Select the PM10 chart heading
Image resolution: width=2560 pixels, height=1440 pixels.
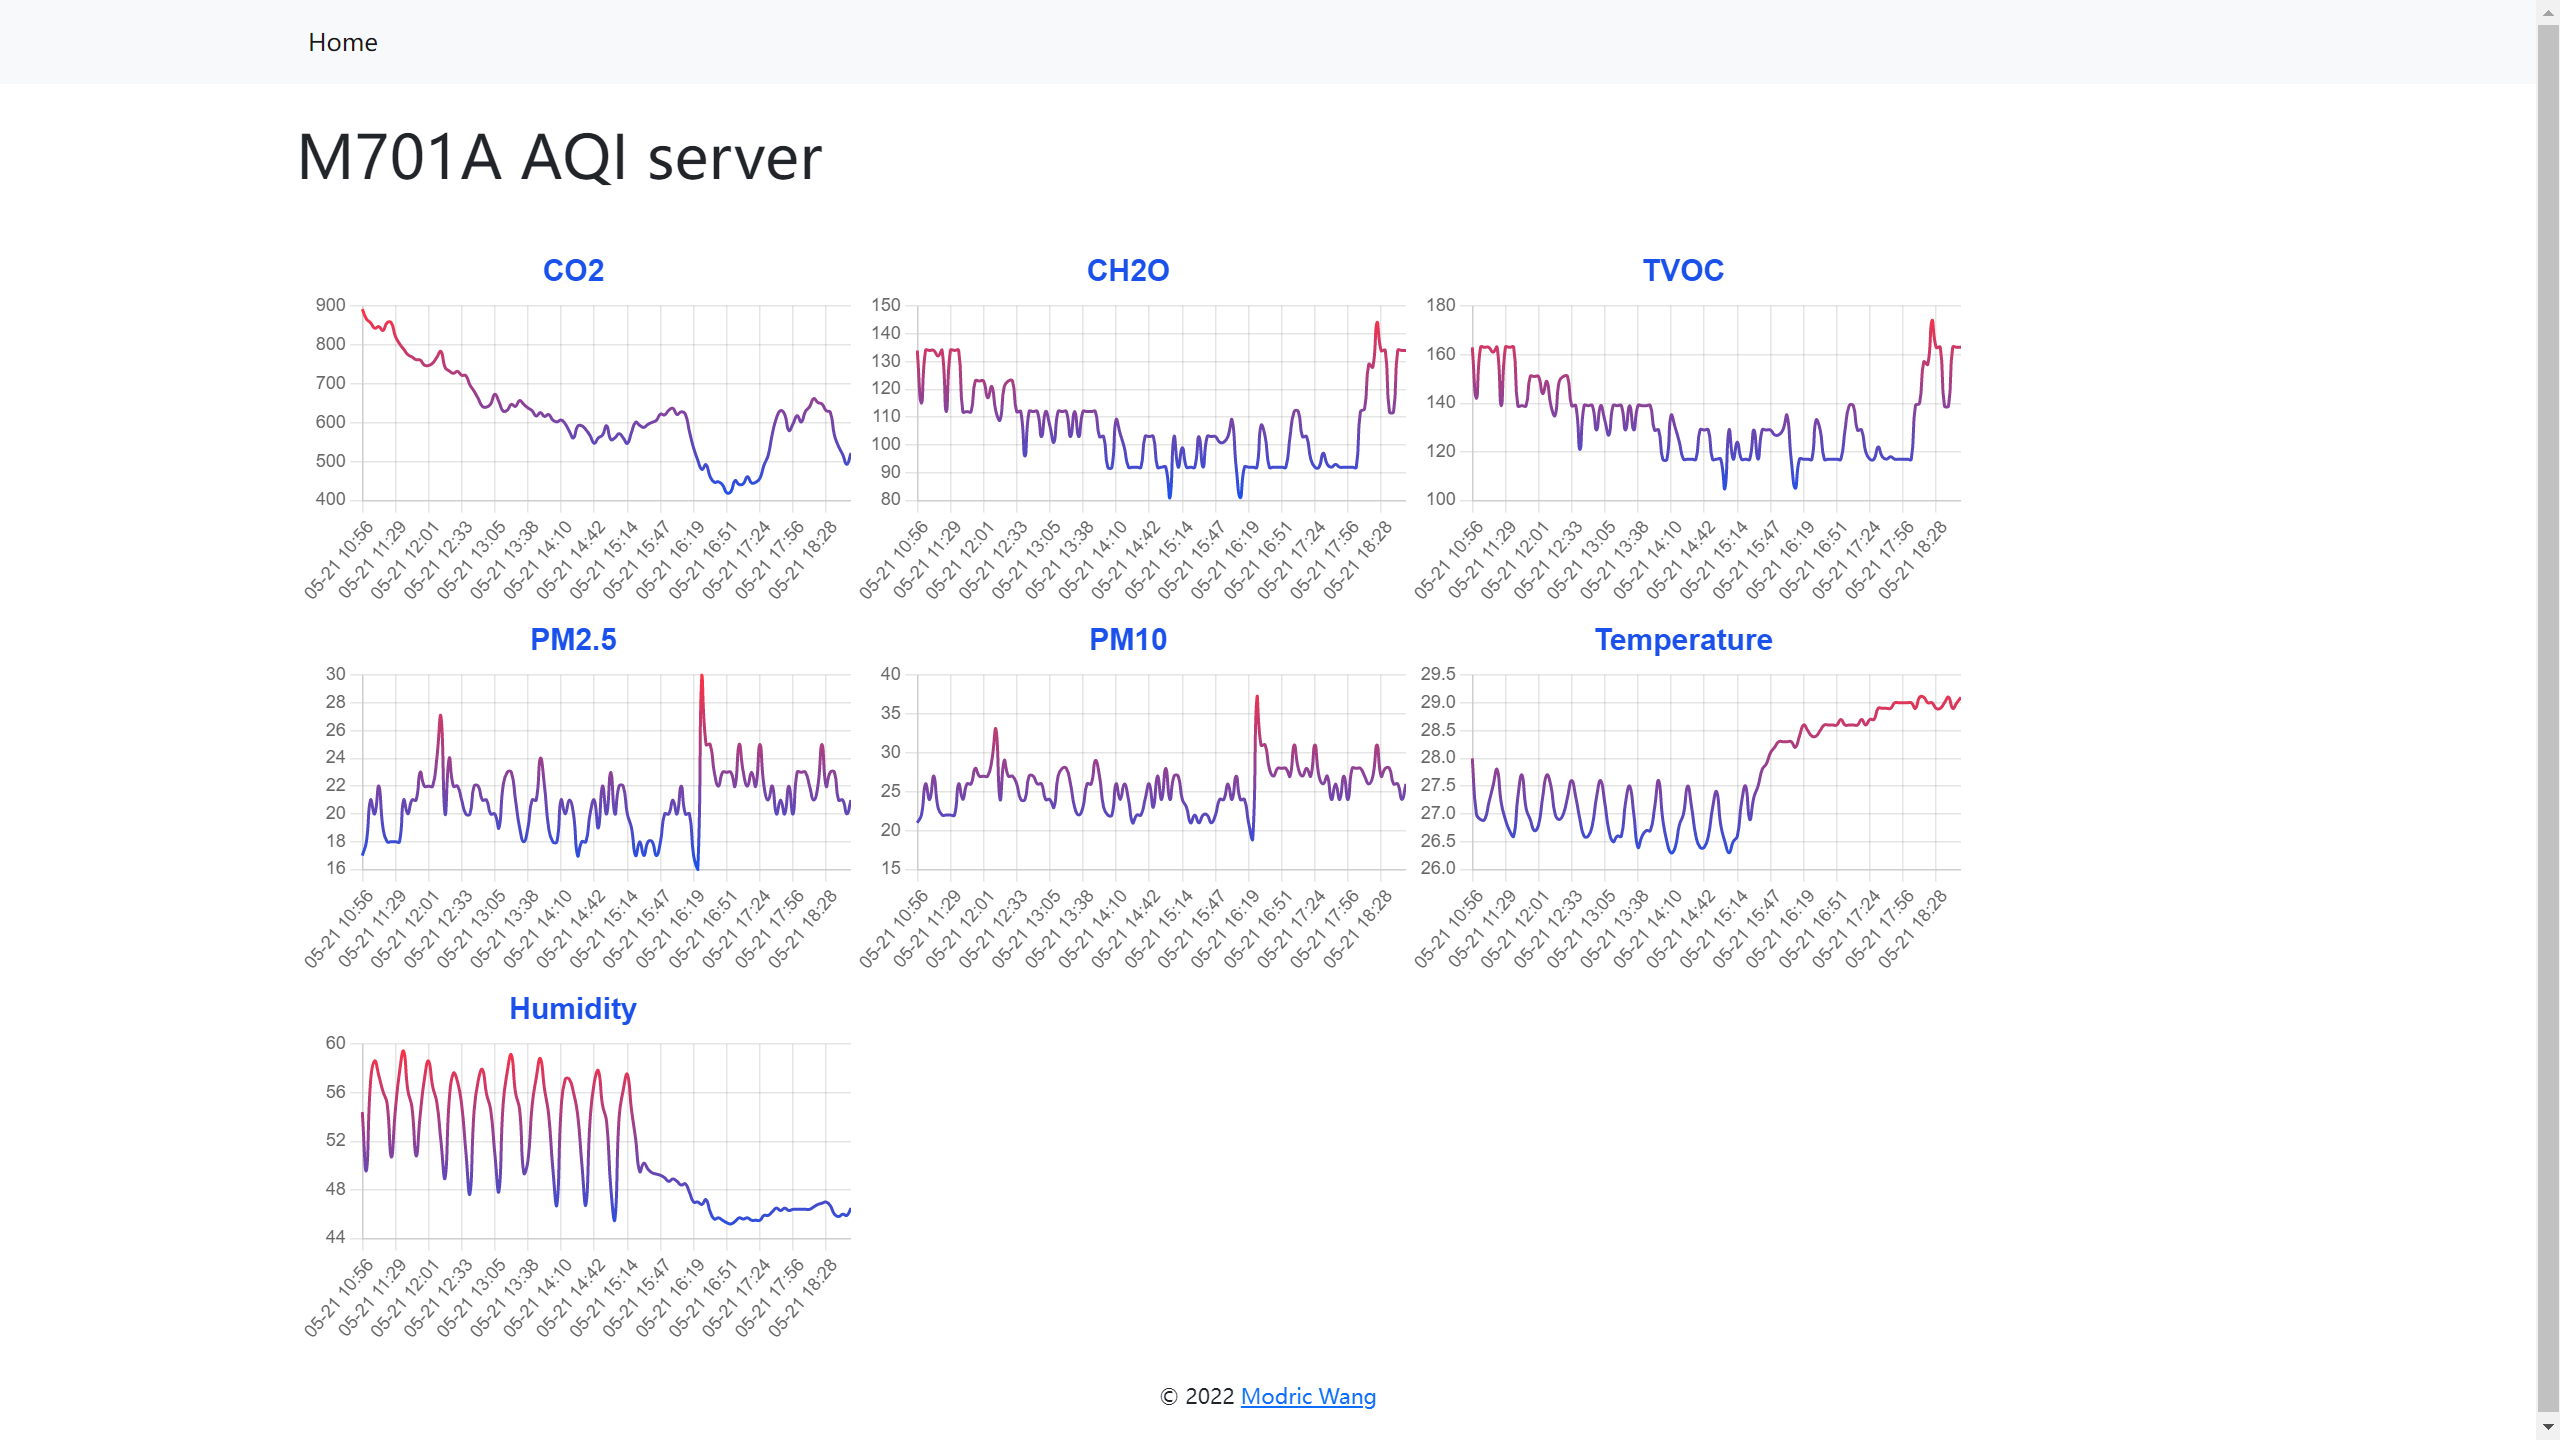point(1127,639)
